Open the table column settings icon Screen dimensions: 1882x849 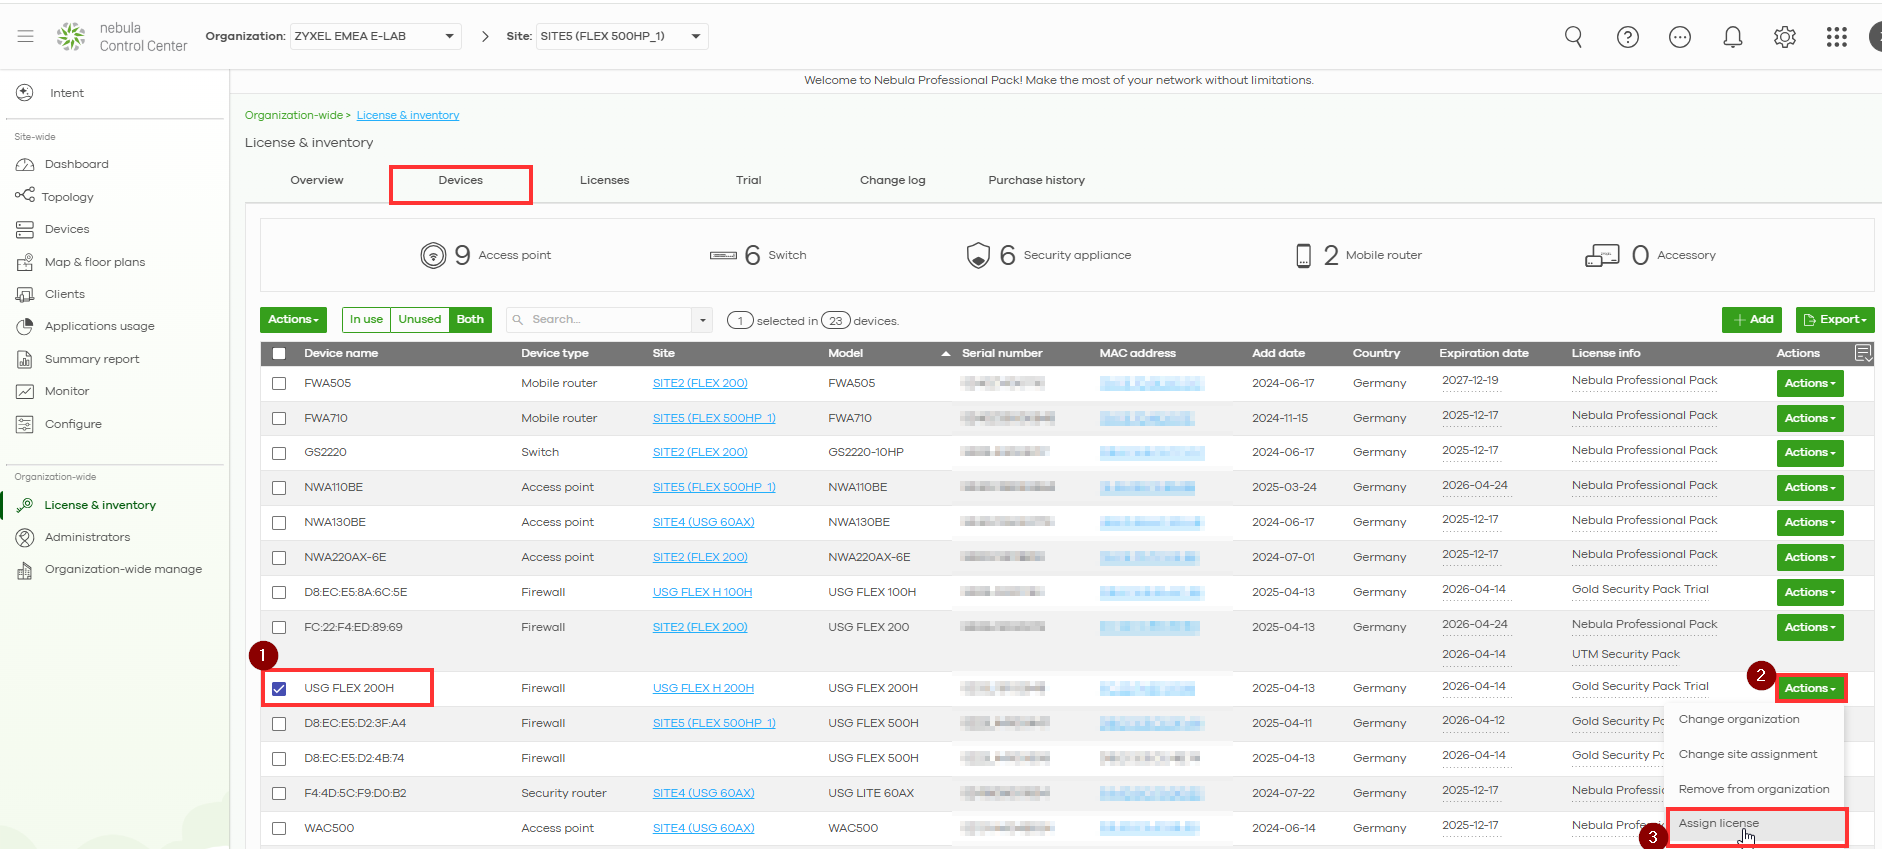point(1863,353)
